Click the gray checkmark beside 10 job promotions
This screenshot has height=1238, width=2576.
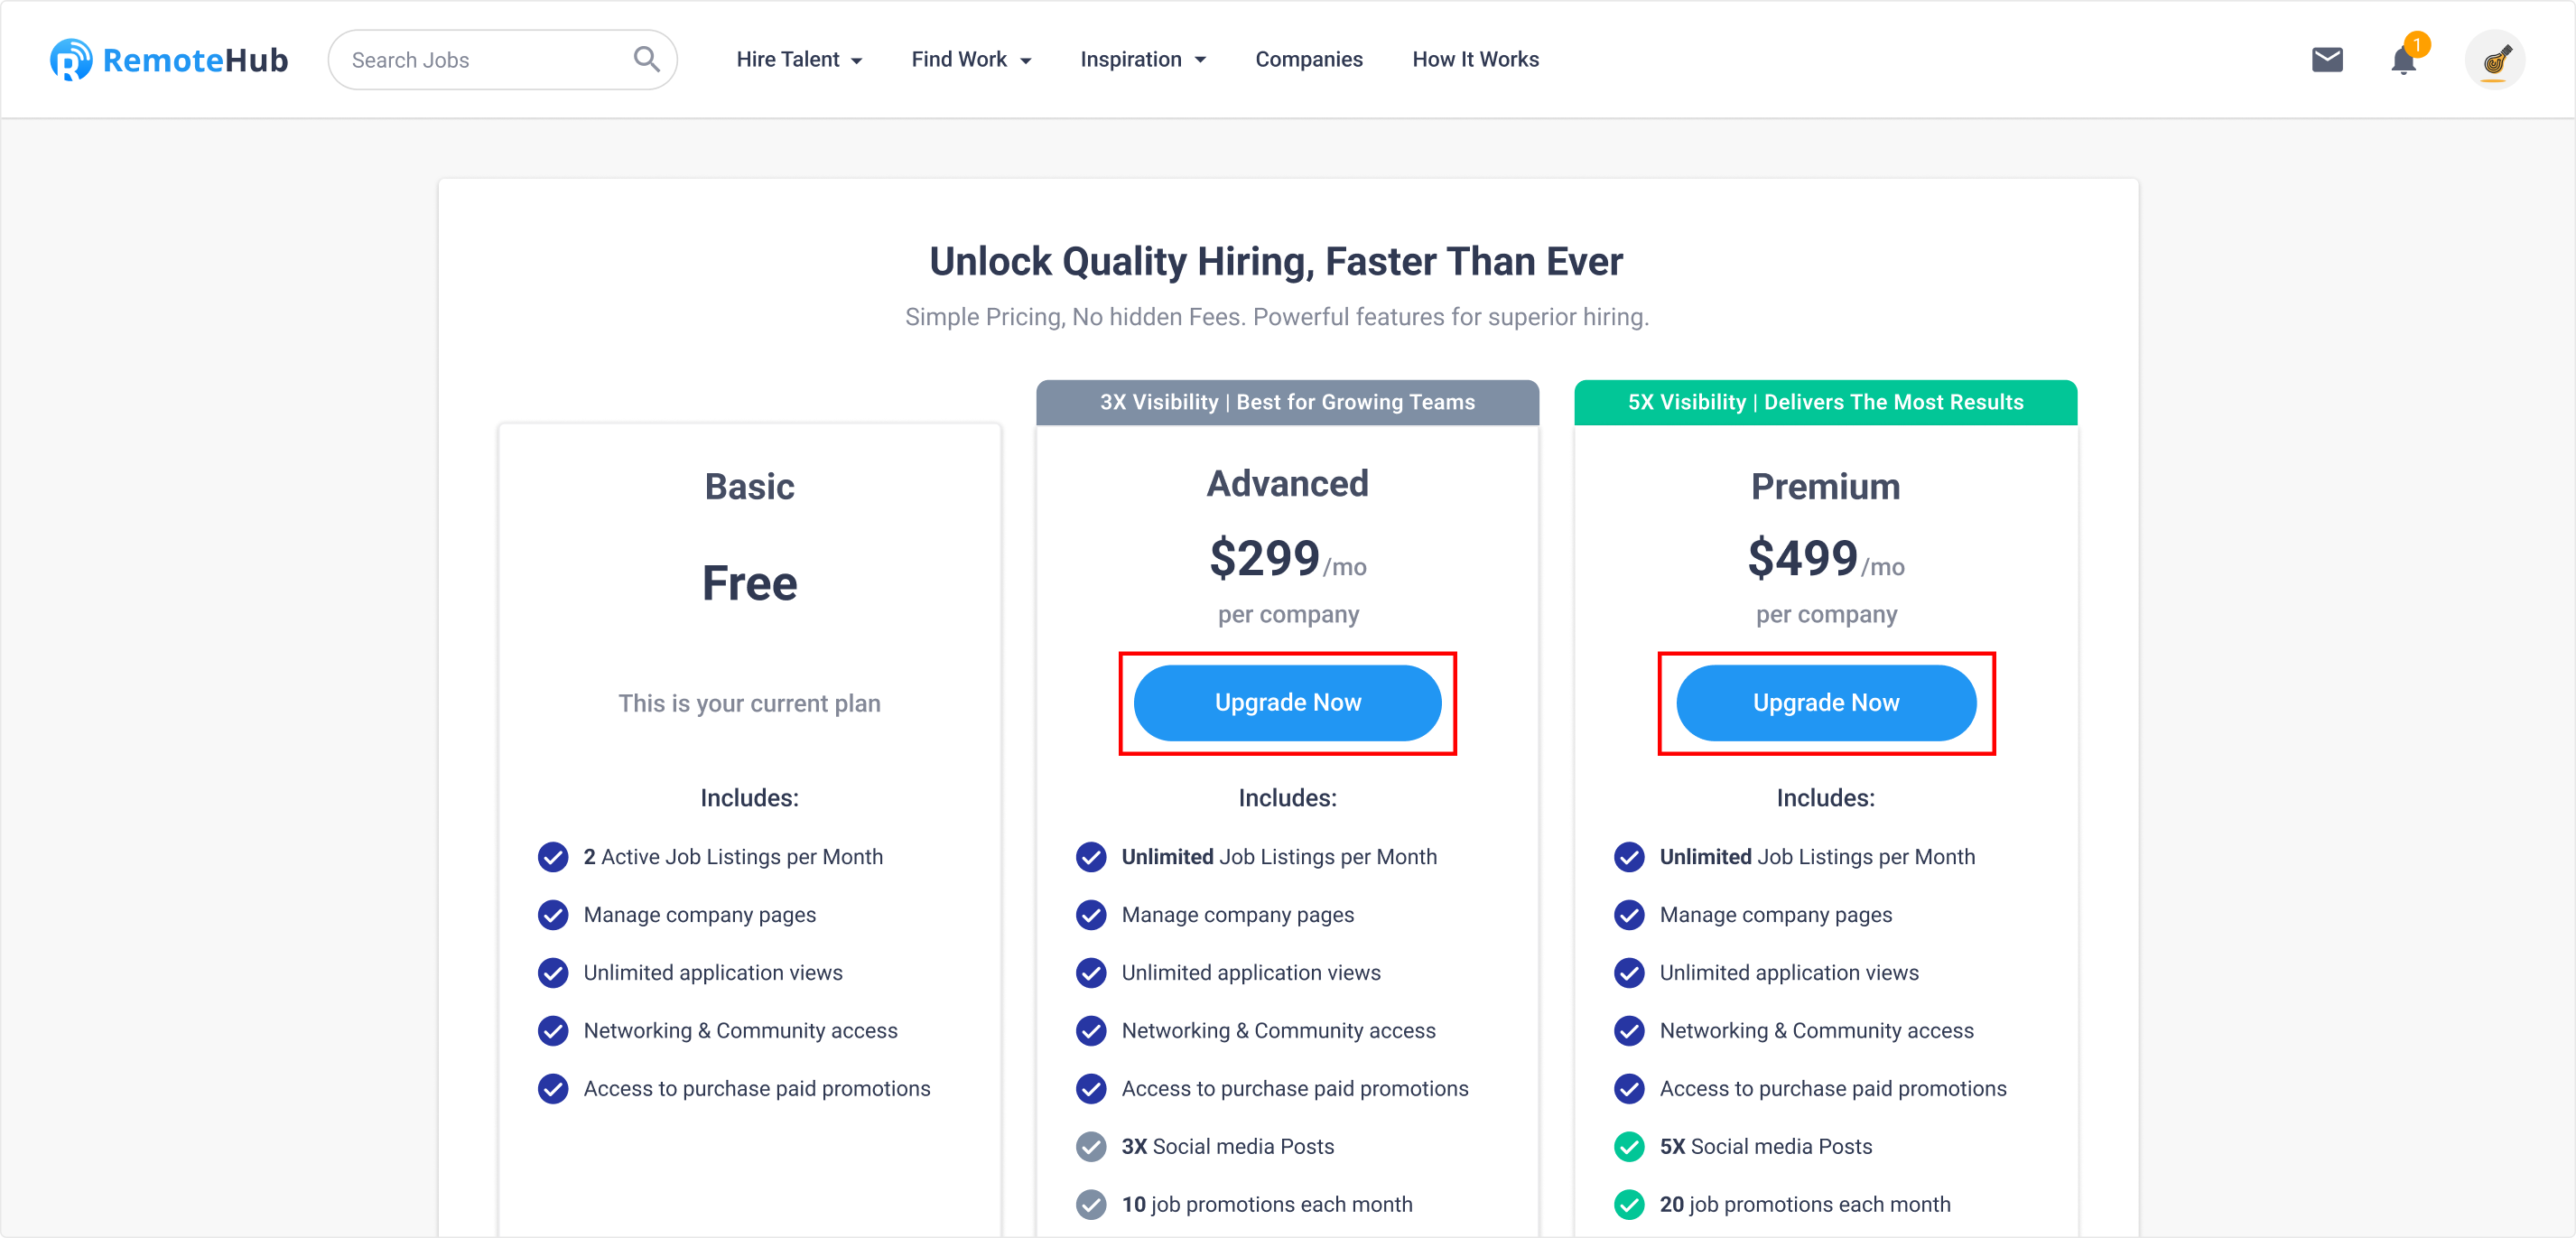coord(1091,1204)
